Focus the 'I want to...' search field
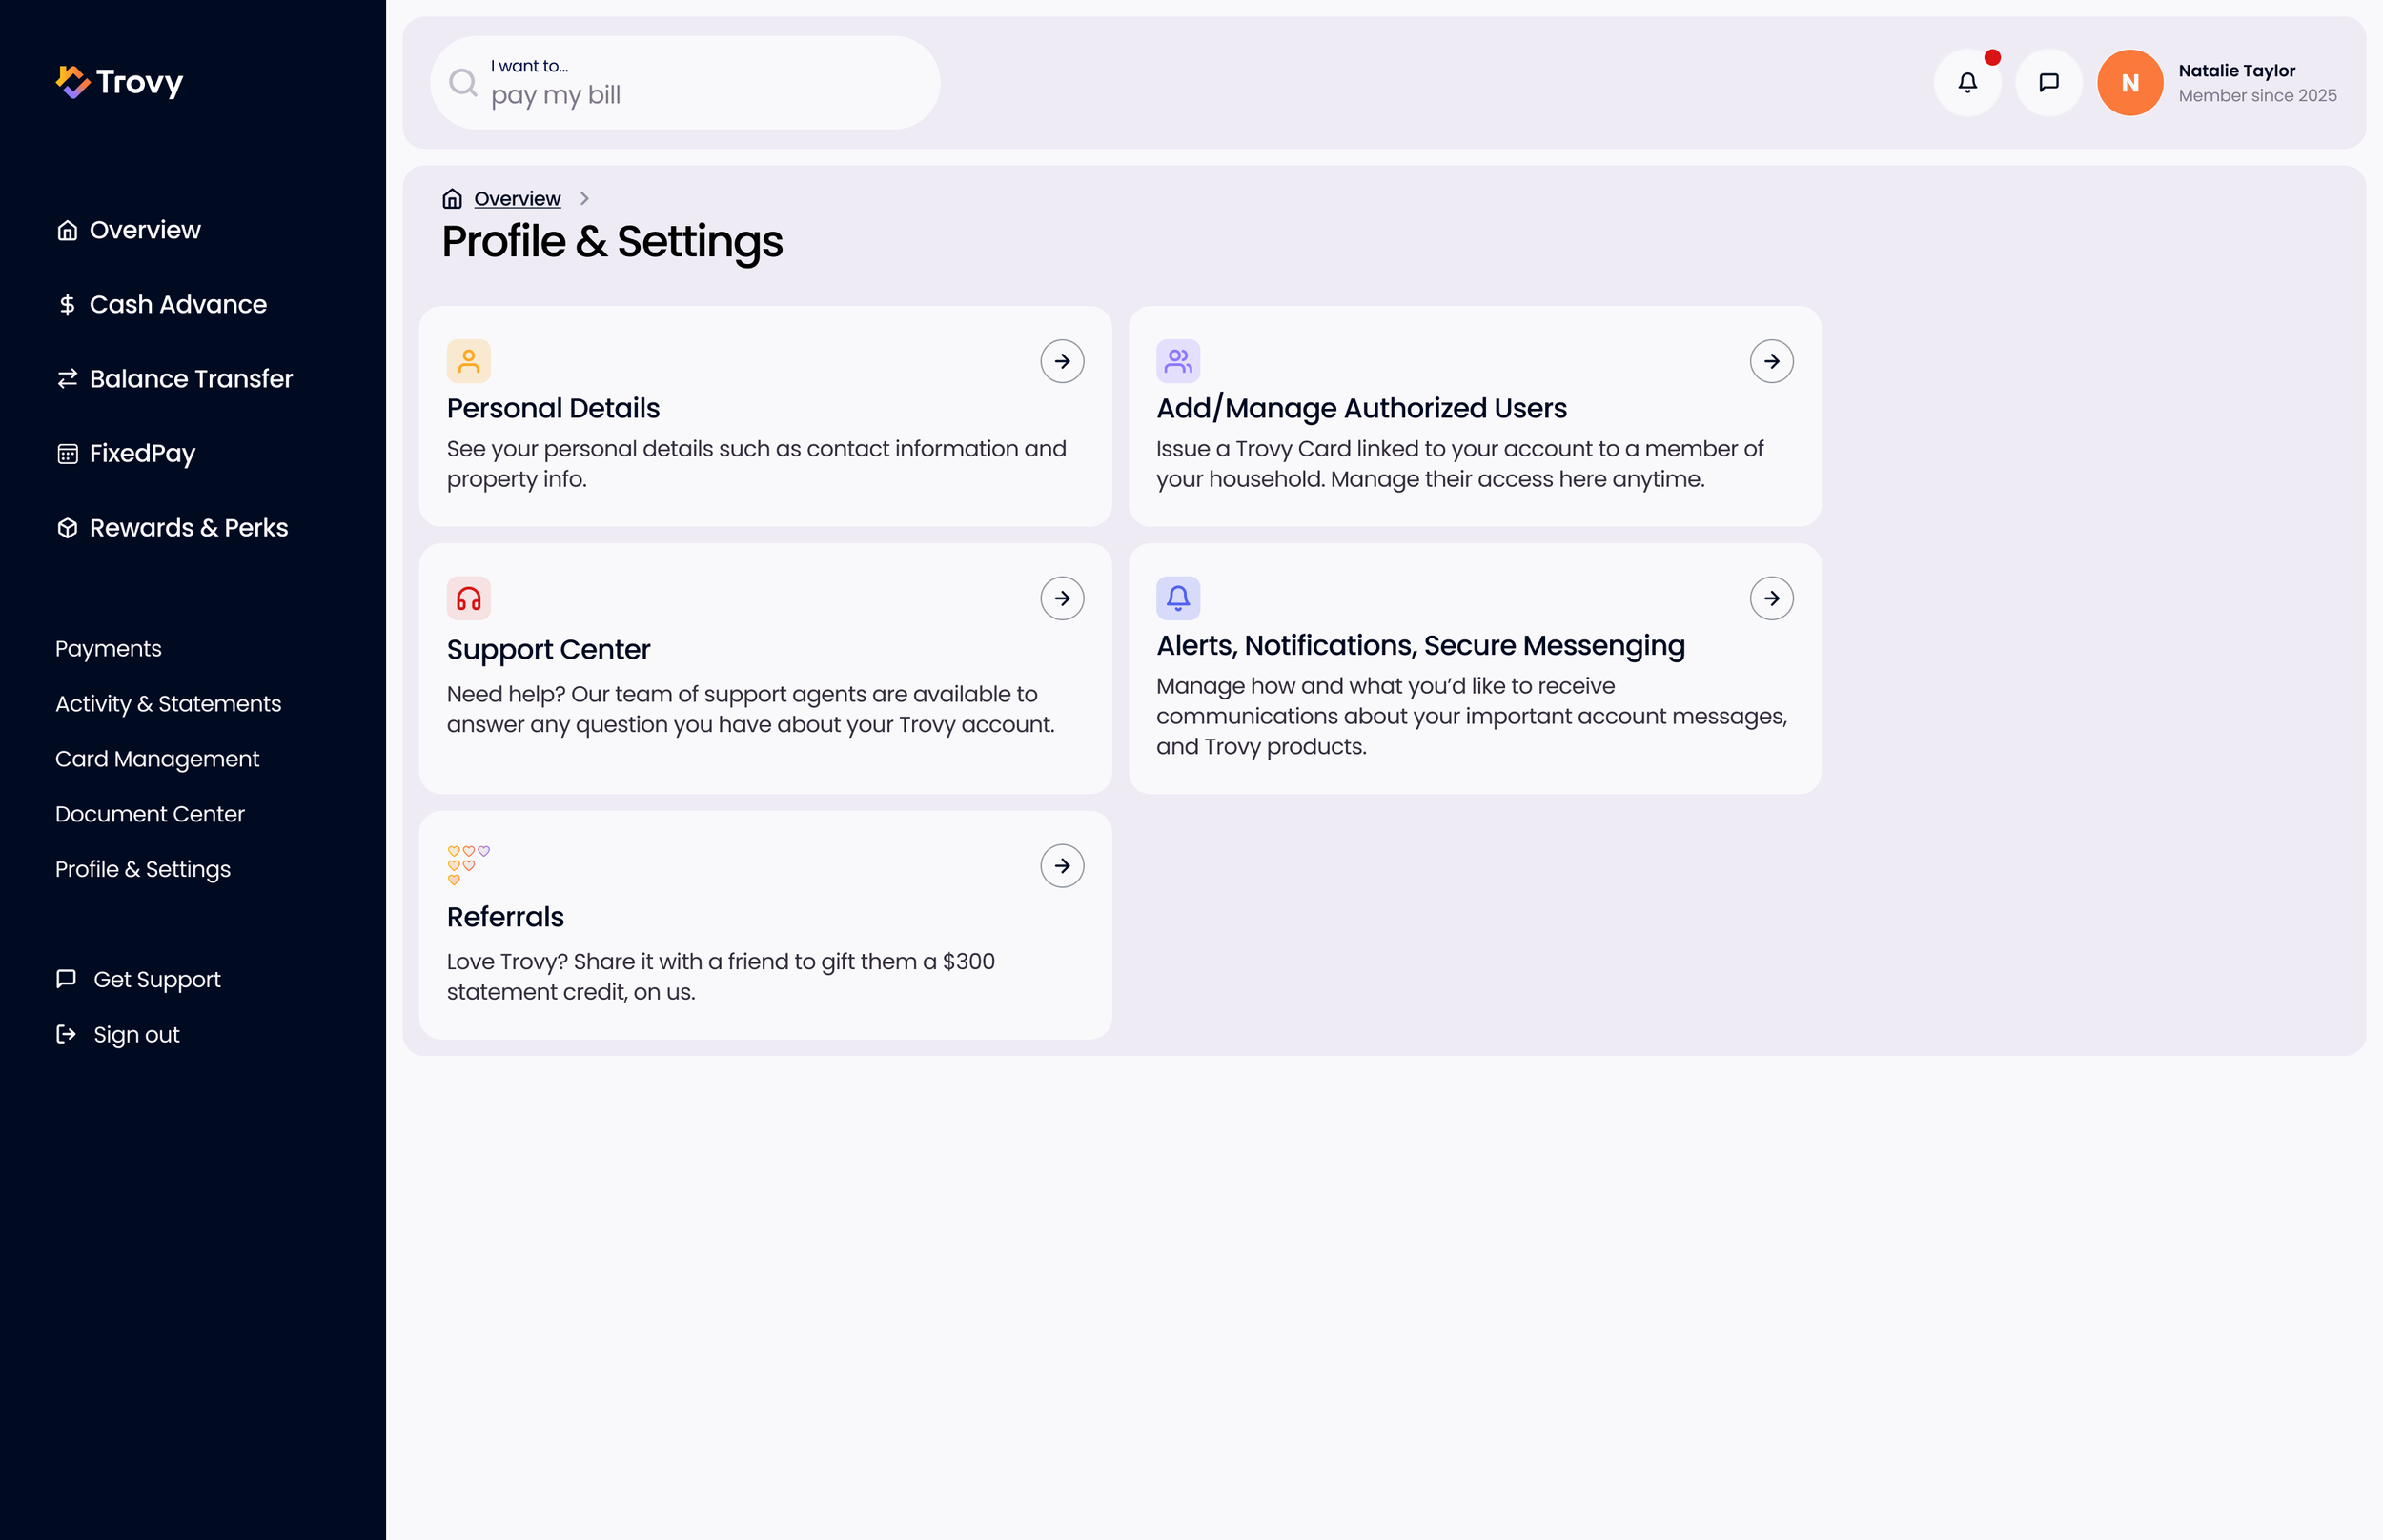 [685, 83]
